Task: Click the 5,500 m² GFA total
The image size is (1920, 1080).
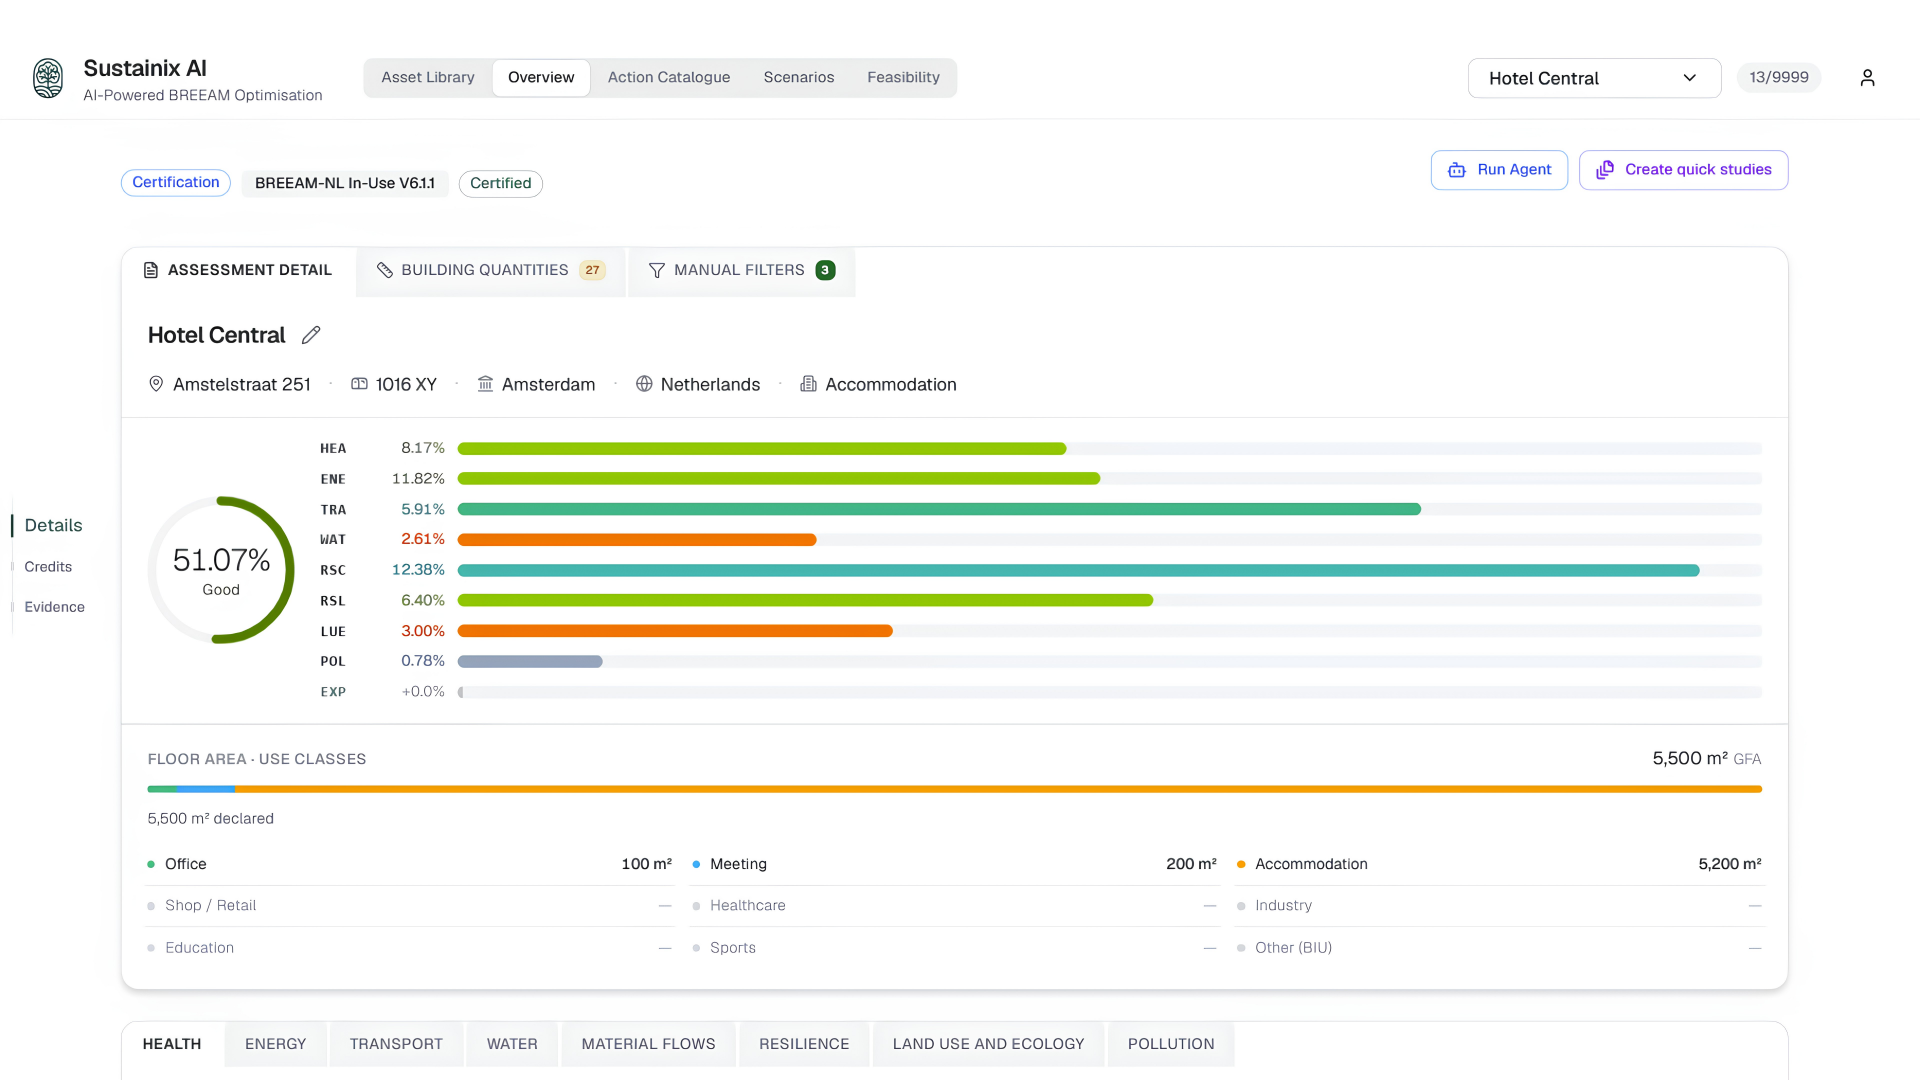Action: (1706, 759)
